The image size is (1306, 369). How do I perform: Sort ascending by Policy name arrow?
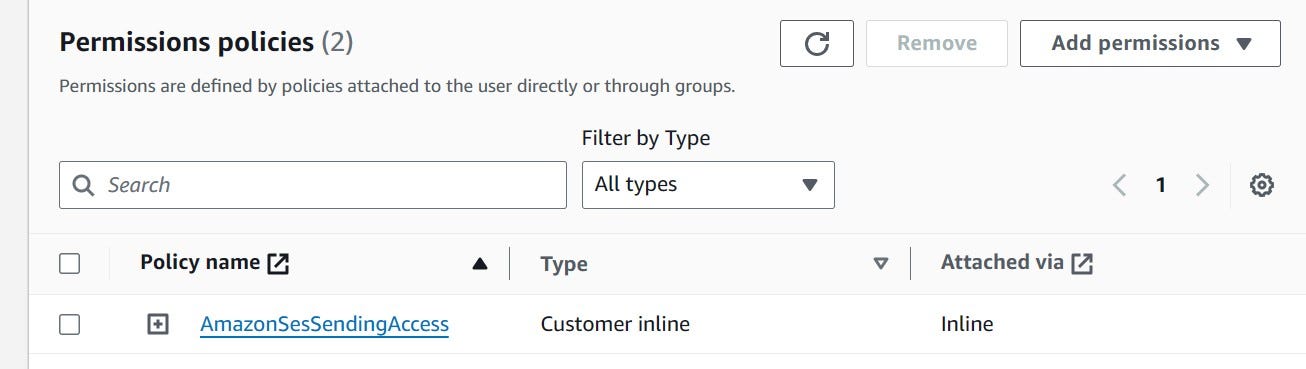click(480, 264)
